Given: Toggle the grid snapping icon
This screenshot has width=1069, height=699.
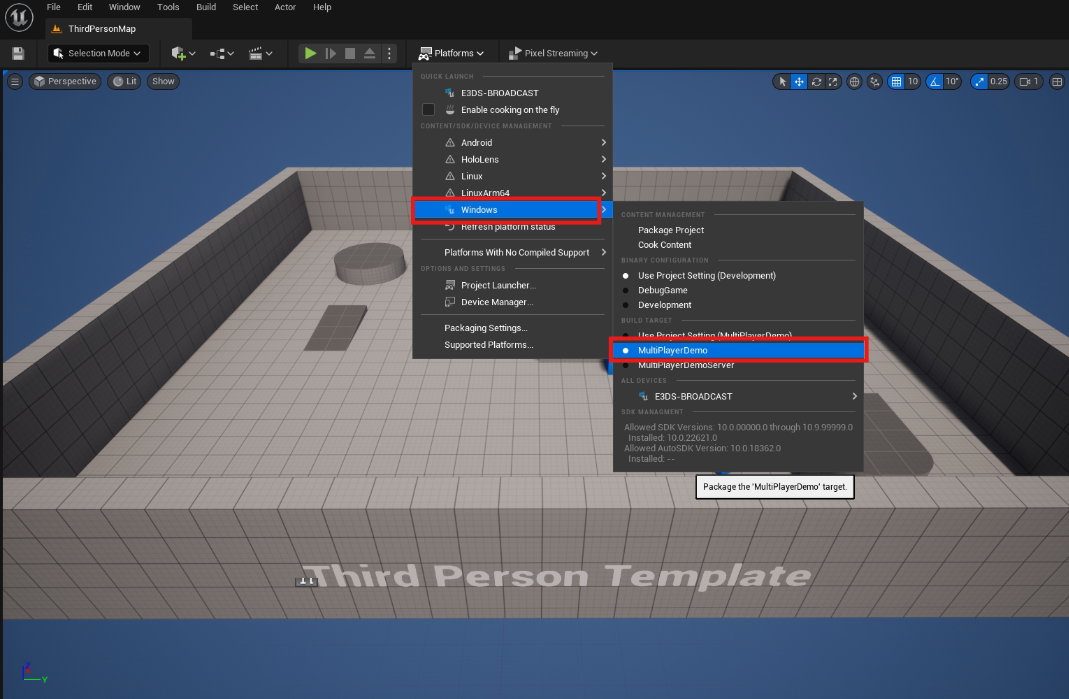Looking at the screenshot, I should pos(897,82).
